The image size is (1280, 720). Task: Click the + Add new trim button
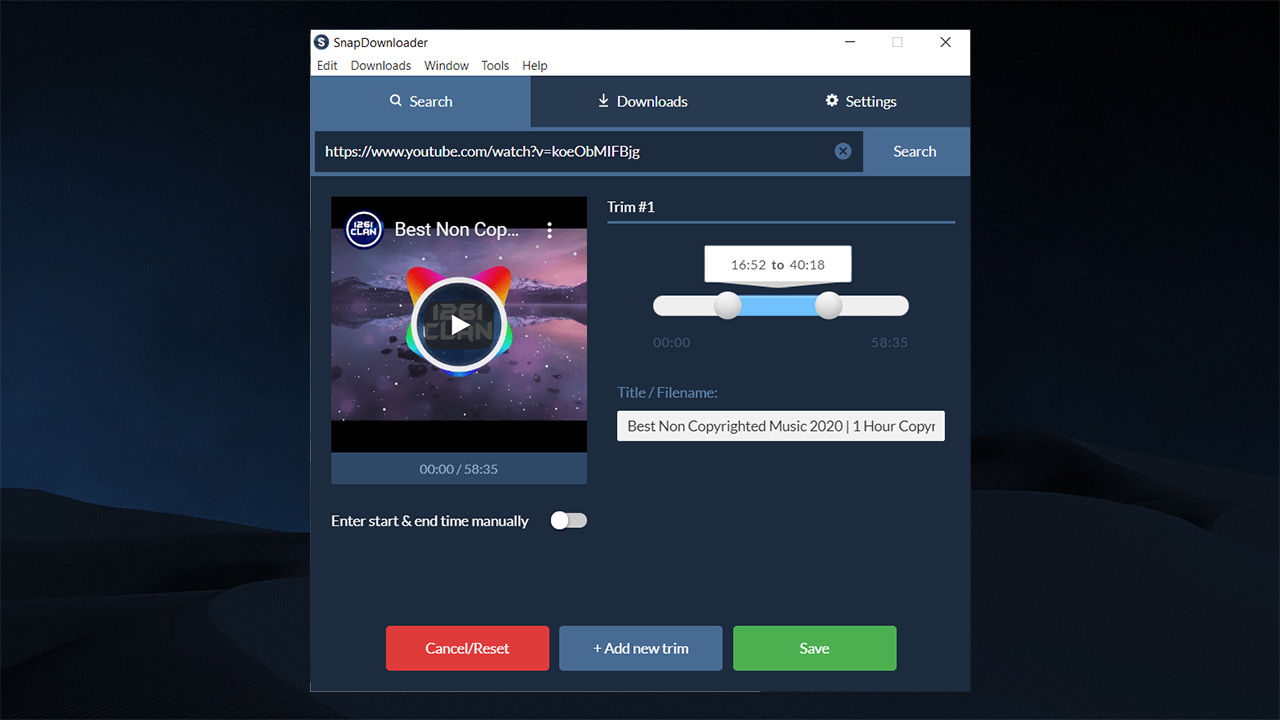click(640, 648)
